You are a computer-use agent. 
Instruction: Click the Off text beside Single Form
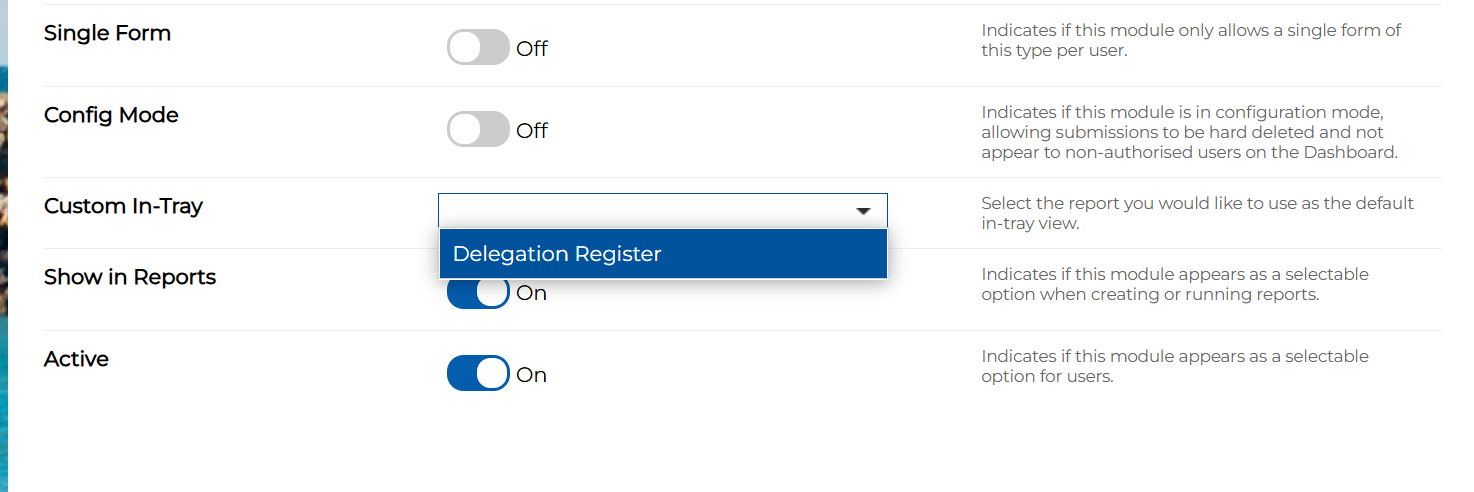point(532,49)
